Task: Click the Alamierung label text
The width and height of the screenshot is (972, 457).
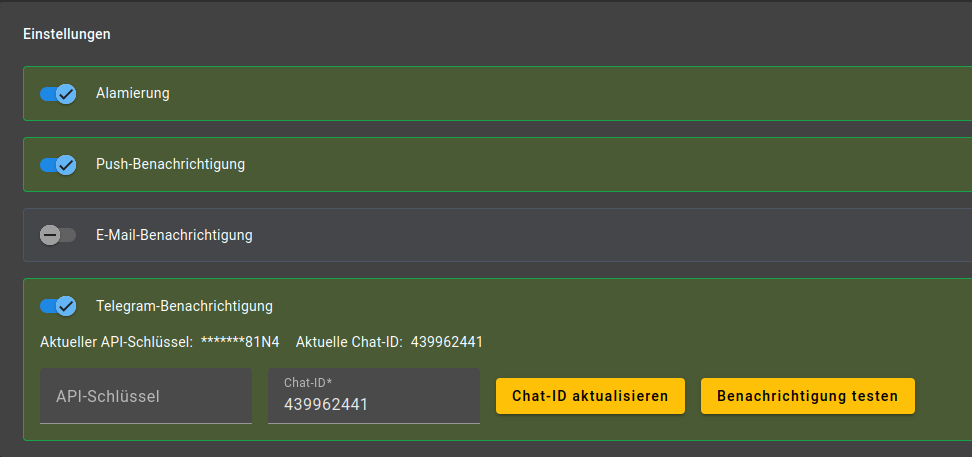Action: tap(133, 93)
